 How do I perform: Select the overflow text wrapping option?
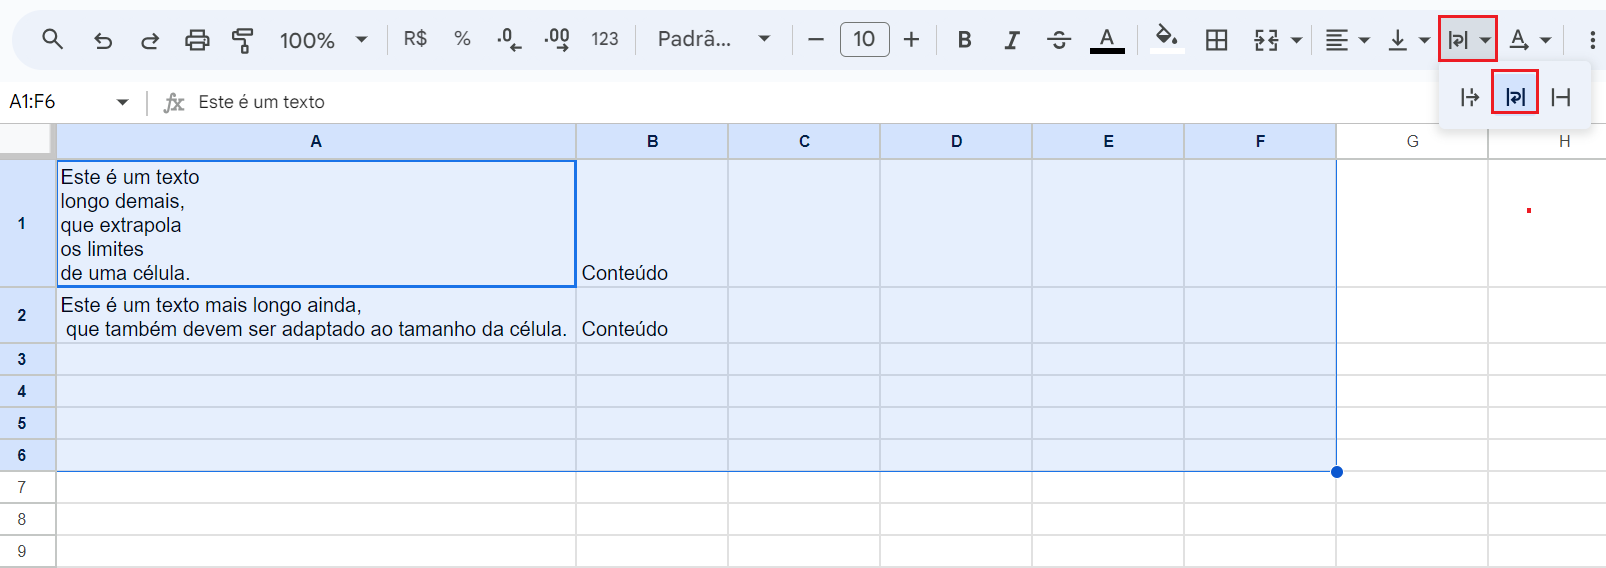pyautogui.click(x=1469, y=97)
